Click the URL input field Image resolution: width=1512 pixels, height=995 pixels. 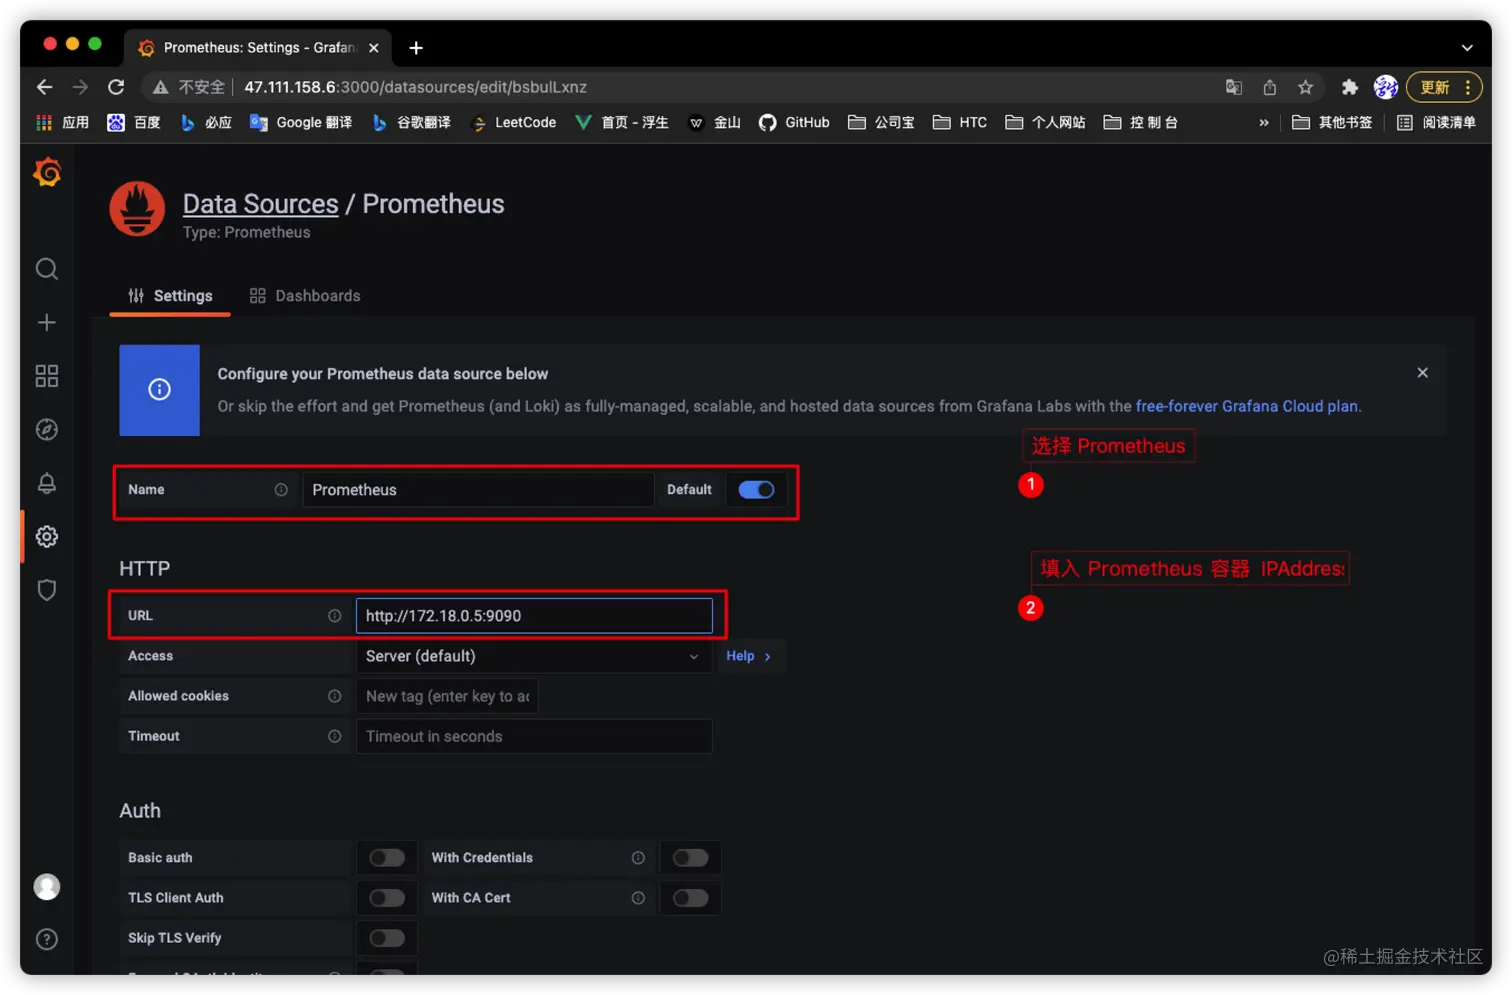(534, 616)
